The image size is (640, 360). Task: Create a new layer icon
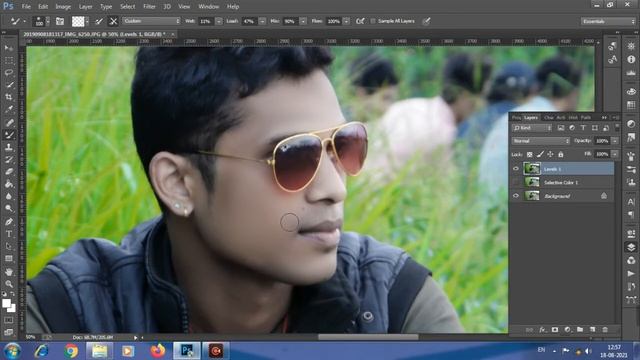click(592, 329)
